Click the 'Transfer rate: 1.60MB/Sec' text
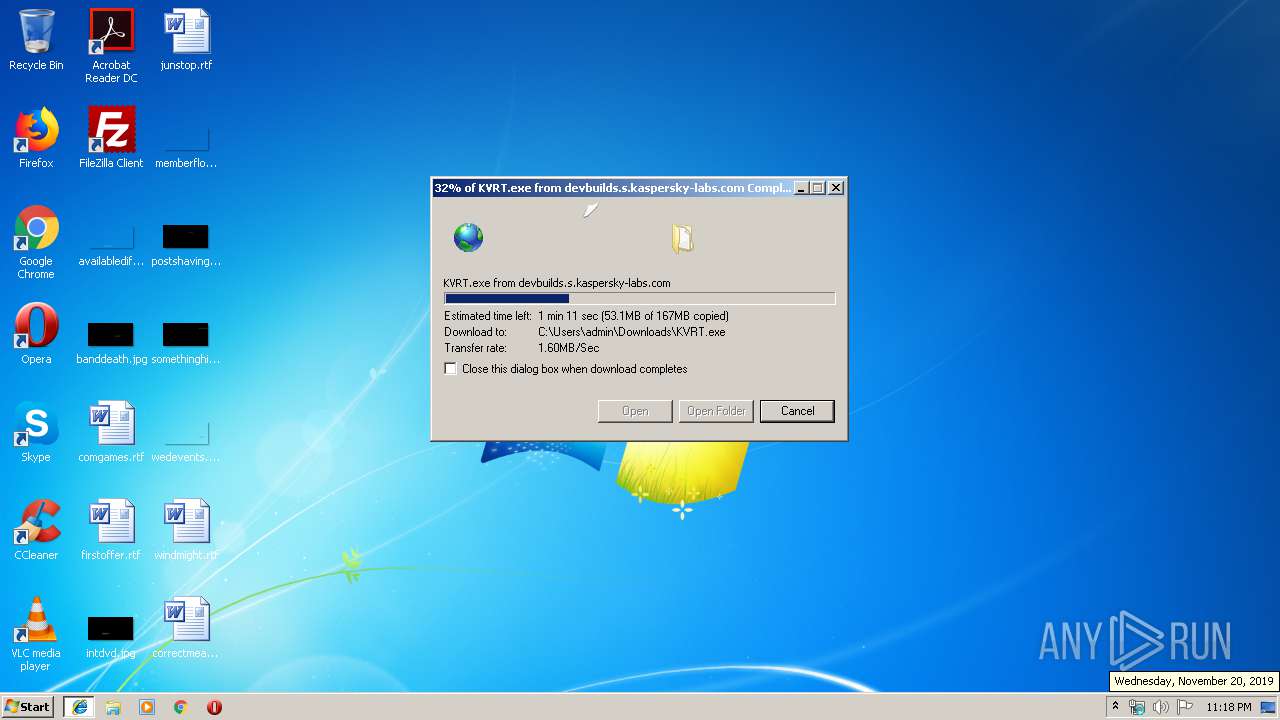Viewport: 1280px width, 720px height. pos(522,348)
